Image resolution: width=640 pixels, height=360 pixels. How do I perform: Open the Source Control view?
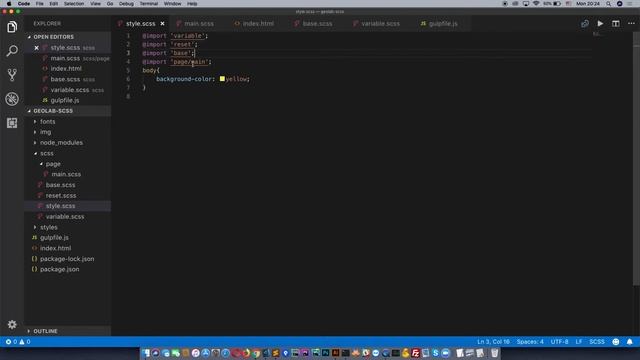click(12, 75)
